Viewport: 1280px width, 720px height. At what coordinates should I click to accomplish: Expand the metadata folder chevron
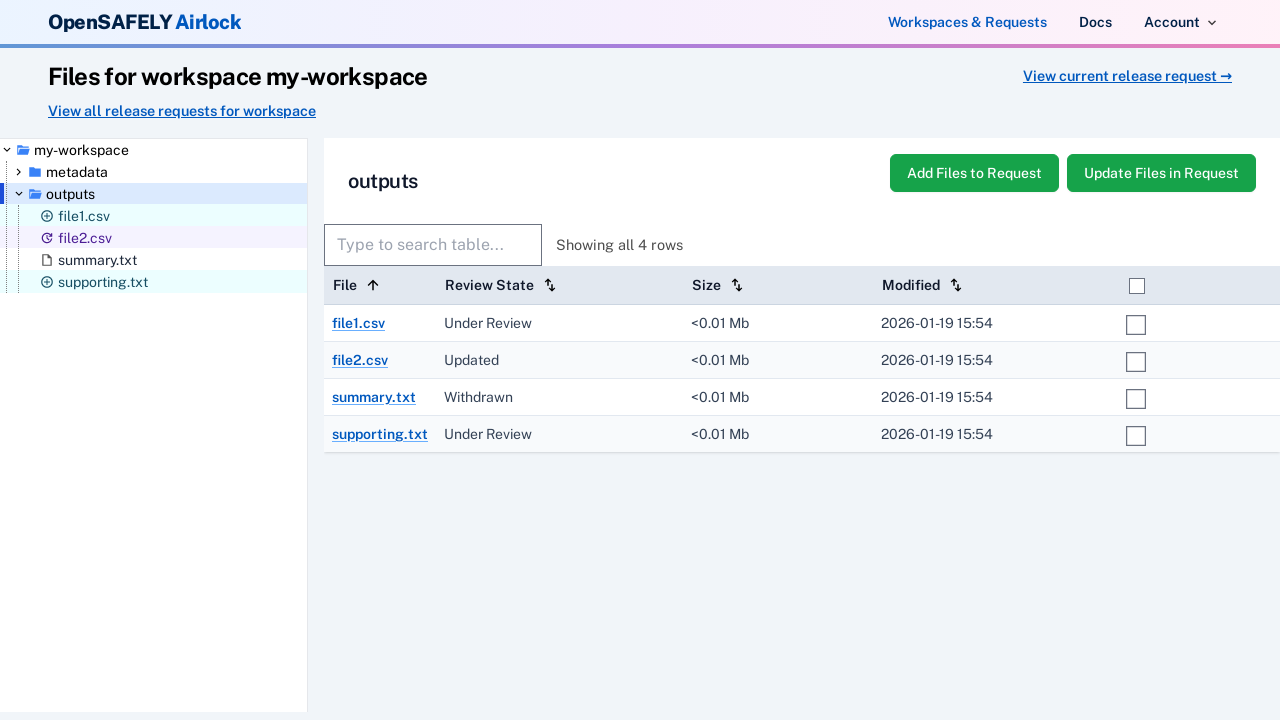point(19,172)
